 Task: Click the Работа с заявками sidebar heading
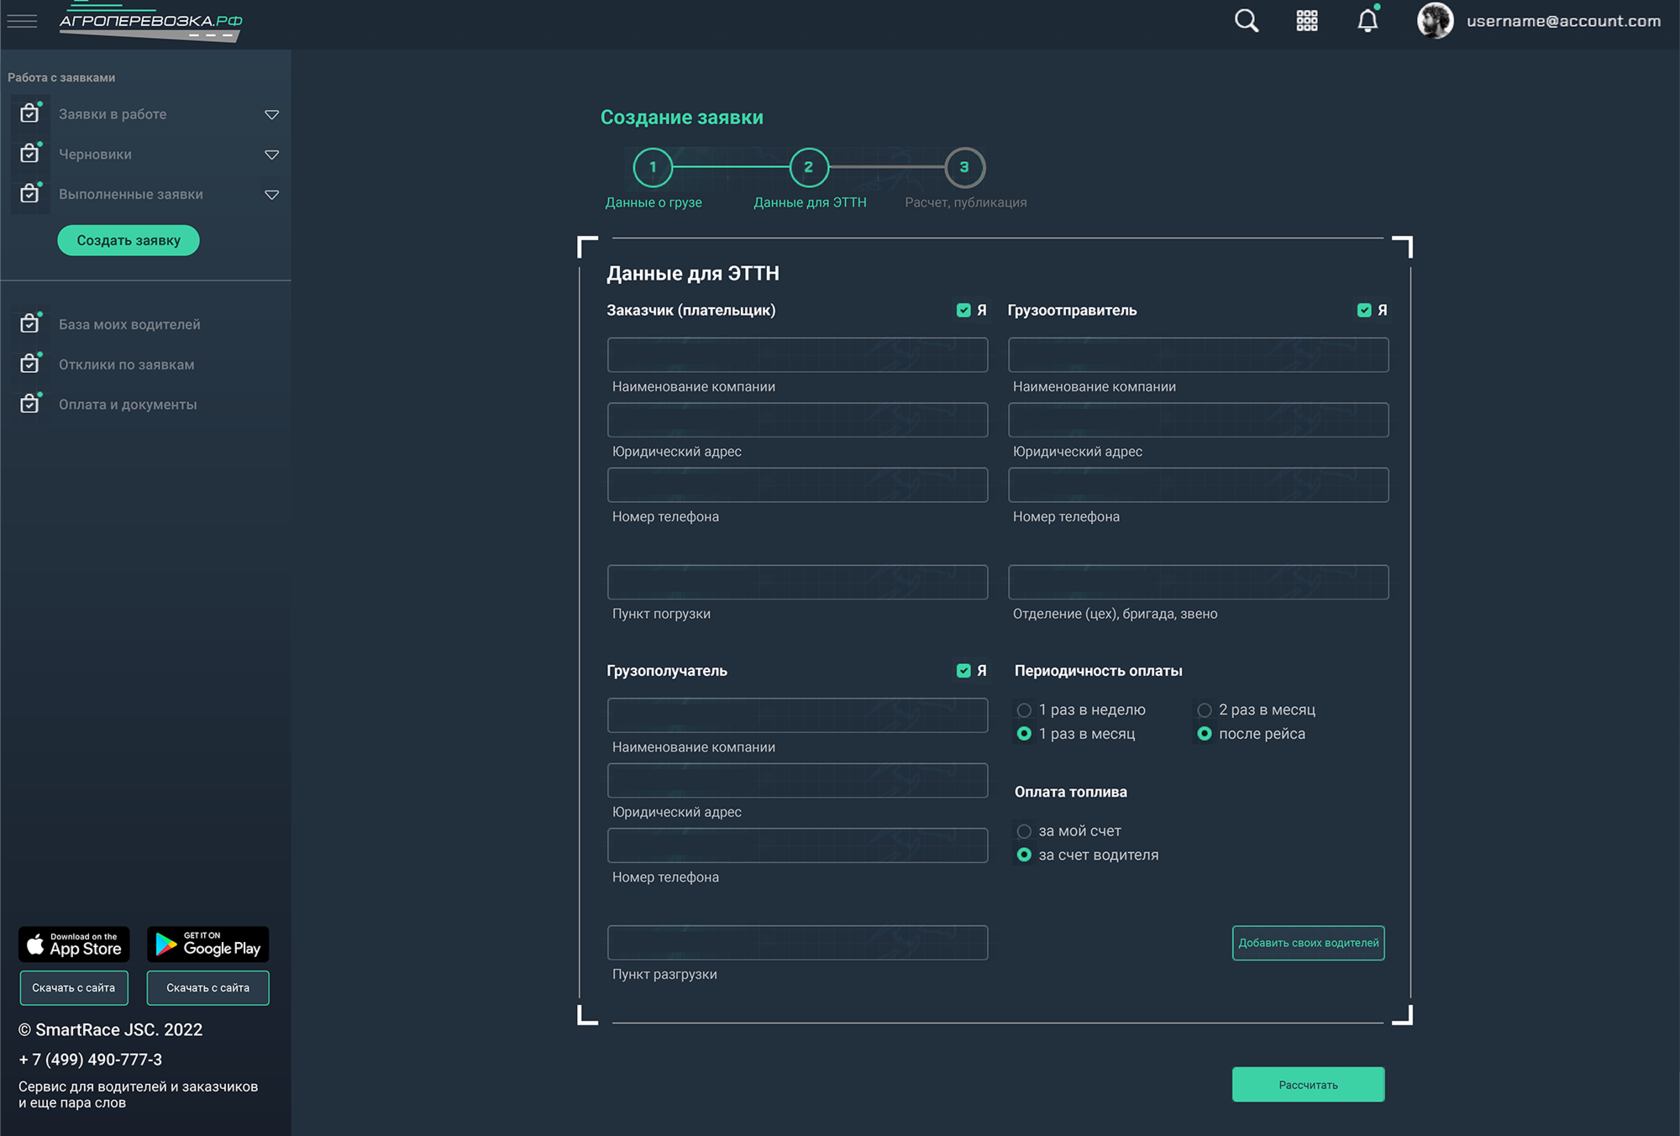[x=61, y=77]
